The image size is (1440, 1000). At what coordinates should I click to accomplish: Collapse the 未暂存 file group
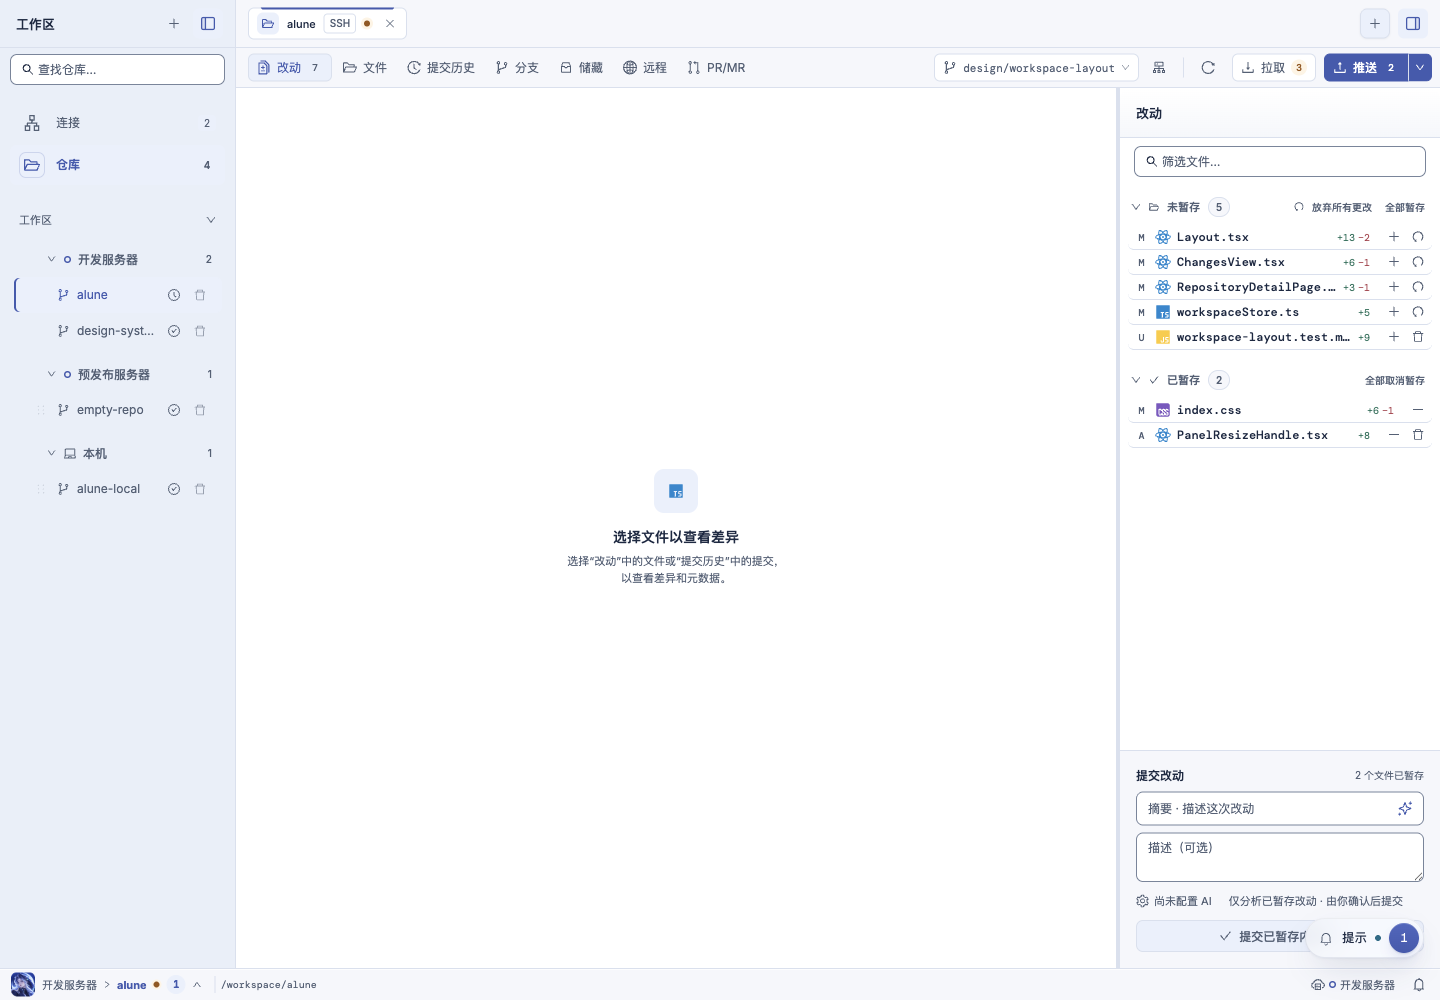click(x=1136, y=207)
